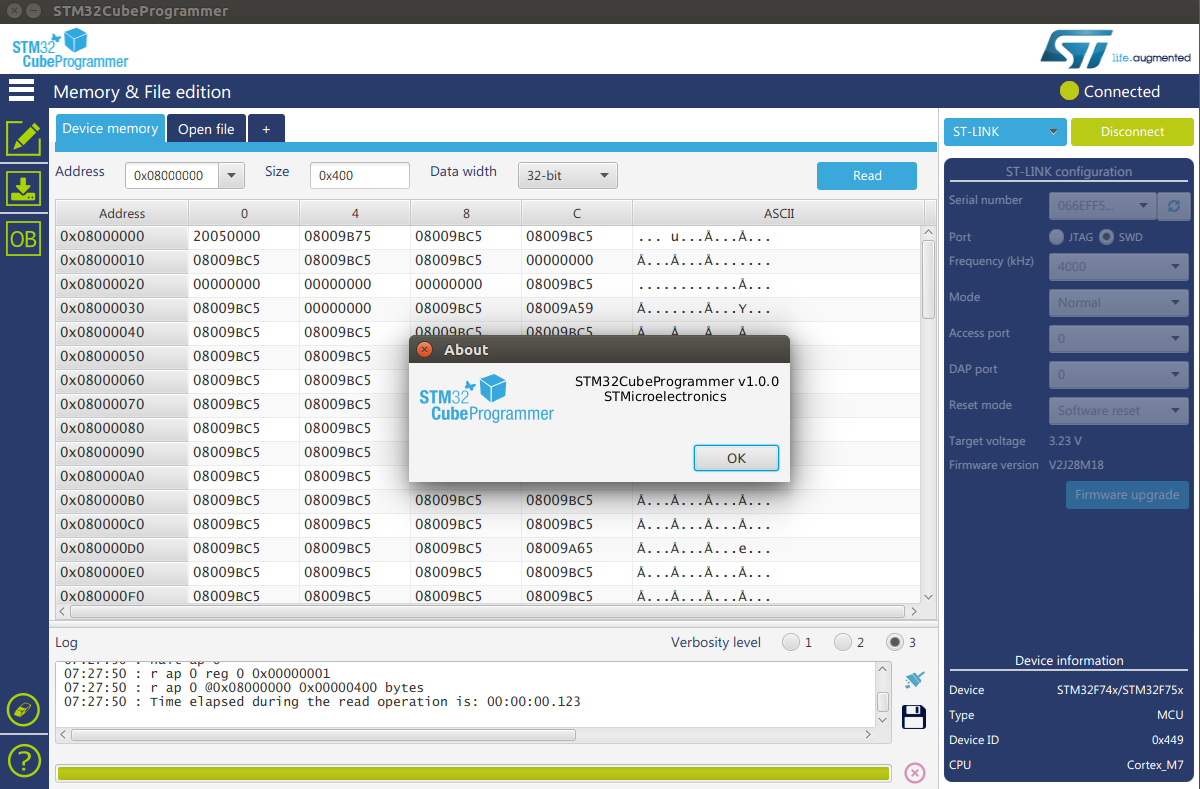Select address row 0x080000F0
Image resolution: width=1200 pixels, height=789 pixels.
(122, 596)
